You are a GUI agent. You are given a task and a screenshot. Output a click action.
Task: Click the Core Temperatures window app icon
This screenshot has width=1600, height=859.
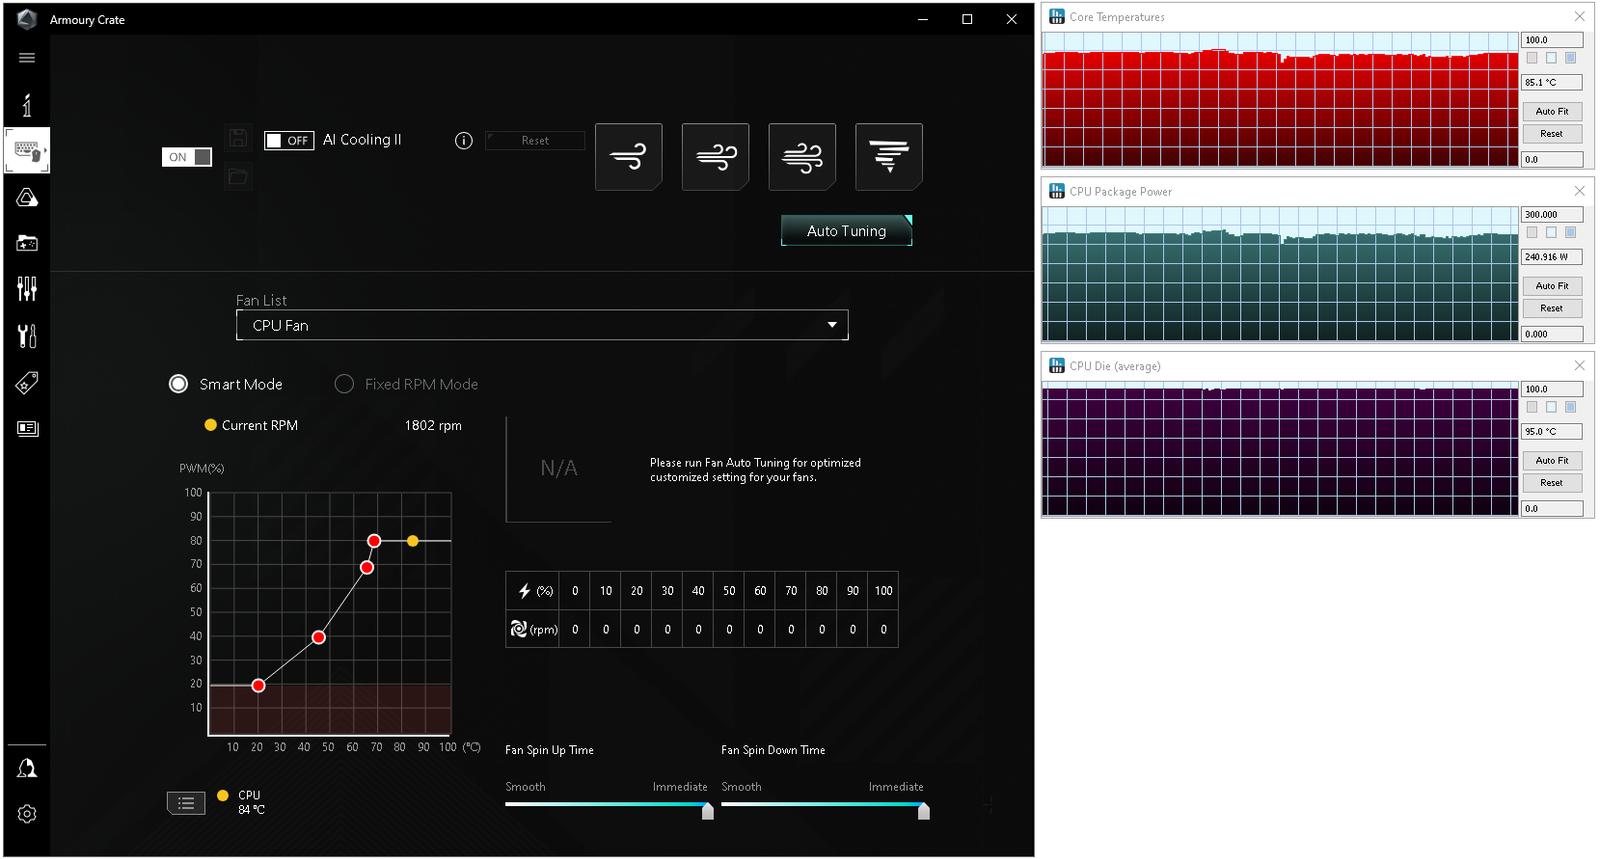[1056, 17]
